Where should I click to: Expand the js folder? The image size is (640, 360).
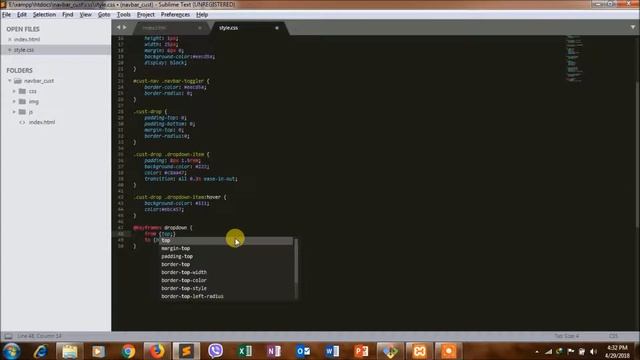click(x=14, y=112)
